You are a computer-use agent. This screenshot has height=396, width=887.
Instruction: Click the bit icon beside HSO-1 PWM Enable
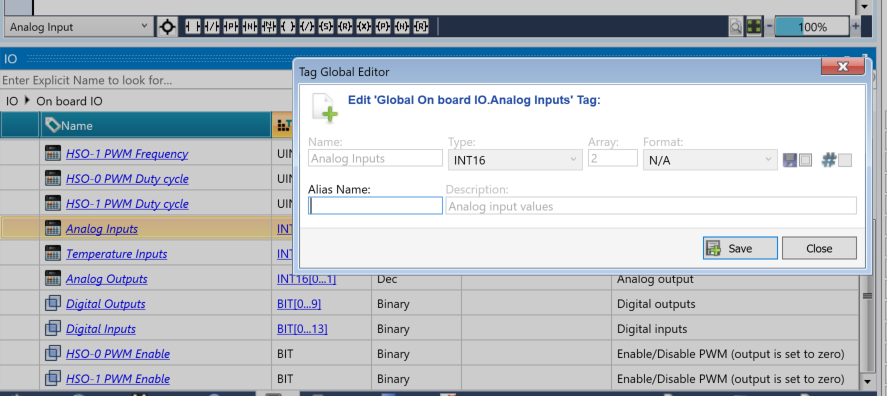click(53, 378)
